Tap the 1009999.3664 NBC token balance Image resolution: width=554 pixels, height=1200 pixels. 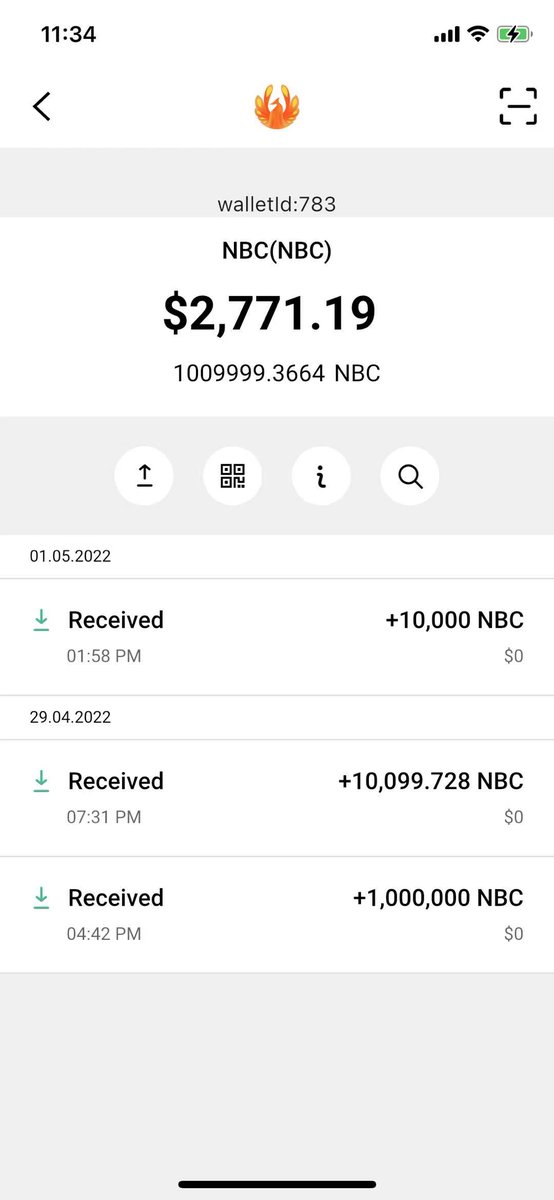point(277,374)
